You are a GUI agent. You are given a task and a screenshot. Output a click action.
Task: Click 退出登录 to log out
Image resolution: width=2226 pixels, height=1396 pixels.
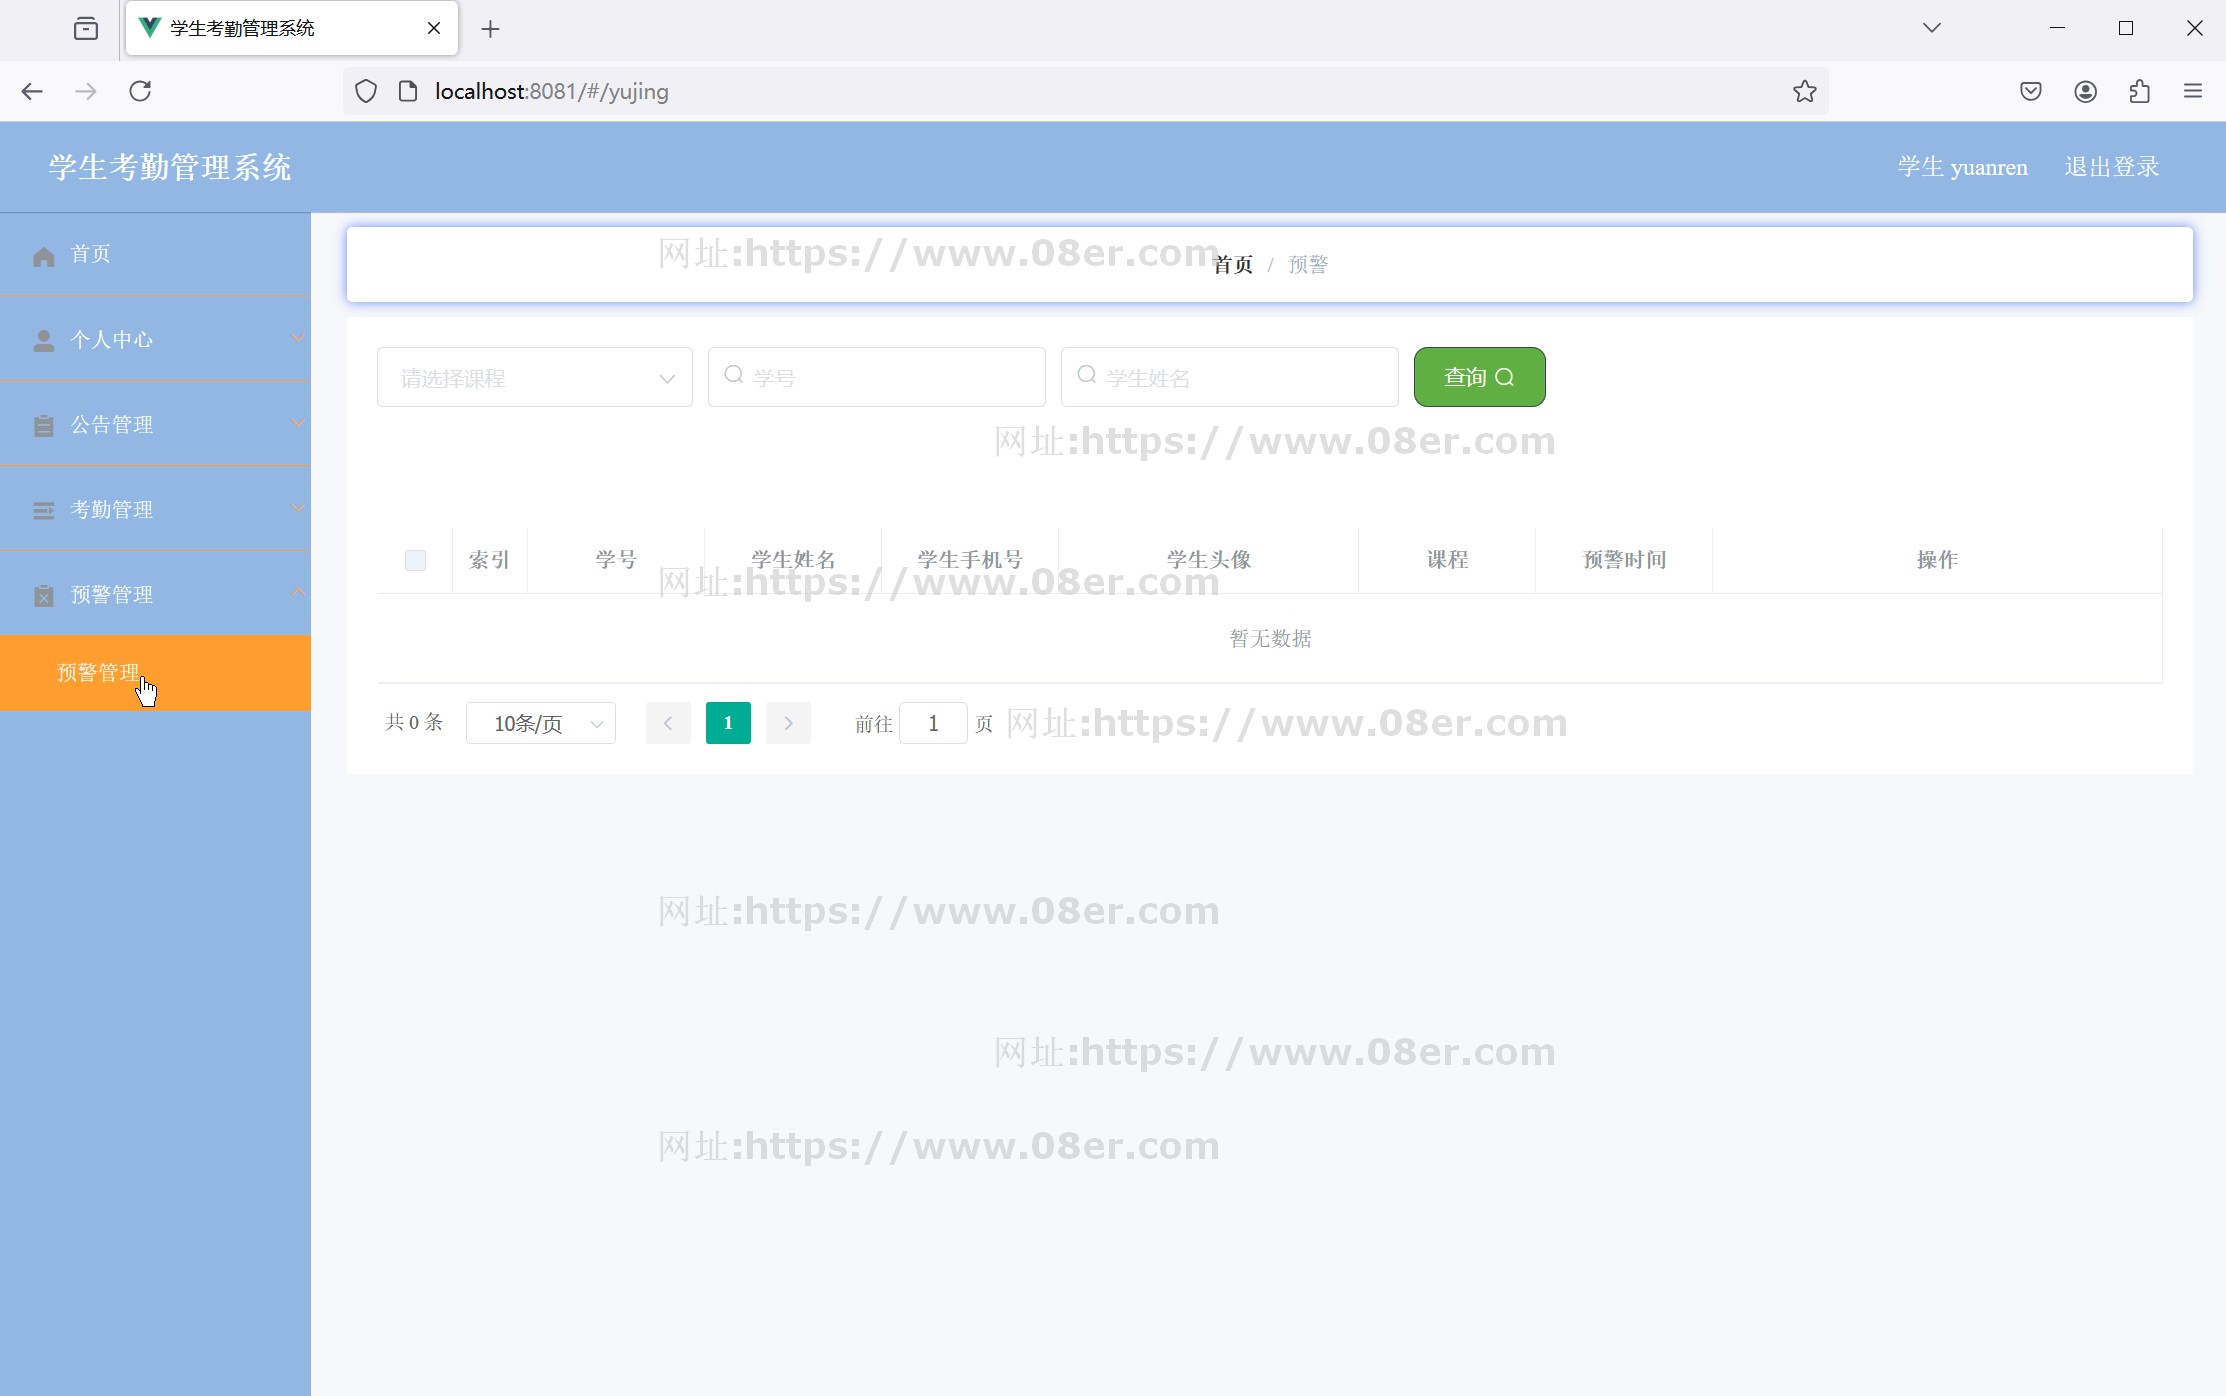2111,166
